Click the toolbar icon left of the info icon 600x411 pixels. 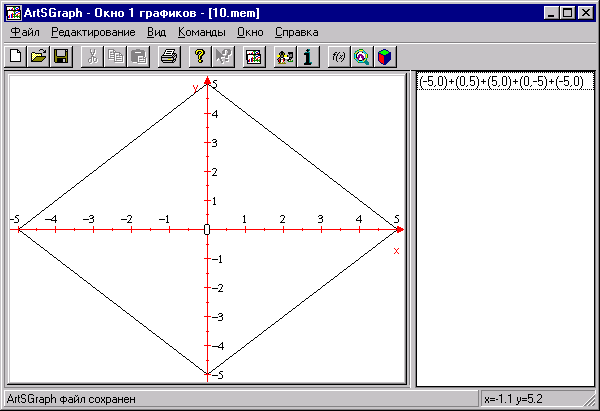[x=285, y=57]
